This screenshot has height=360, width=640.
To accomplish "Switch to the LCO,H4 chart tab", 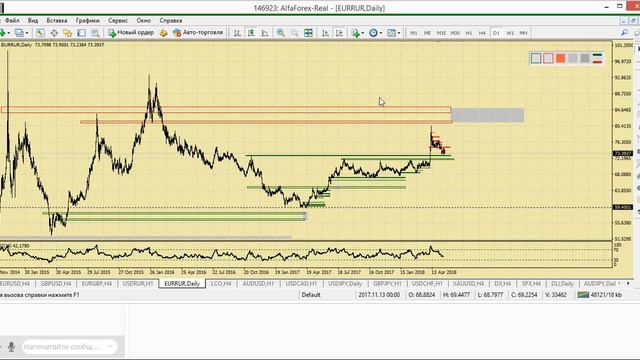I will tap(221, 283).
